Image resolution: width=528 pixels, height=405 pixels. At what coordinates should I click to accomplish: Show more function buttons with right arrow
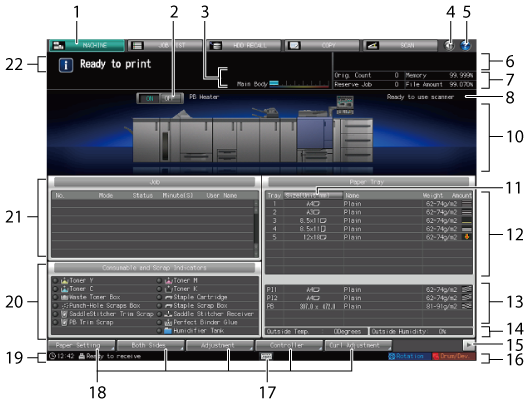[468, 345]
